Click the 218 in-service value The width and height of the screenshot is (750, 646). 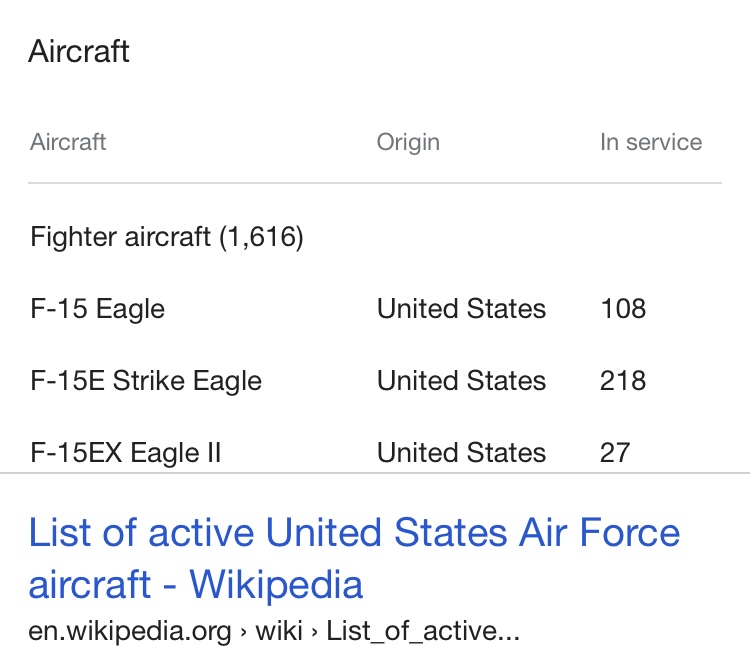coord(623,381)
